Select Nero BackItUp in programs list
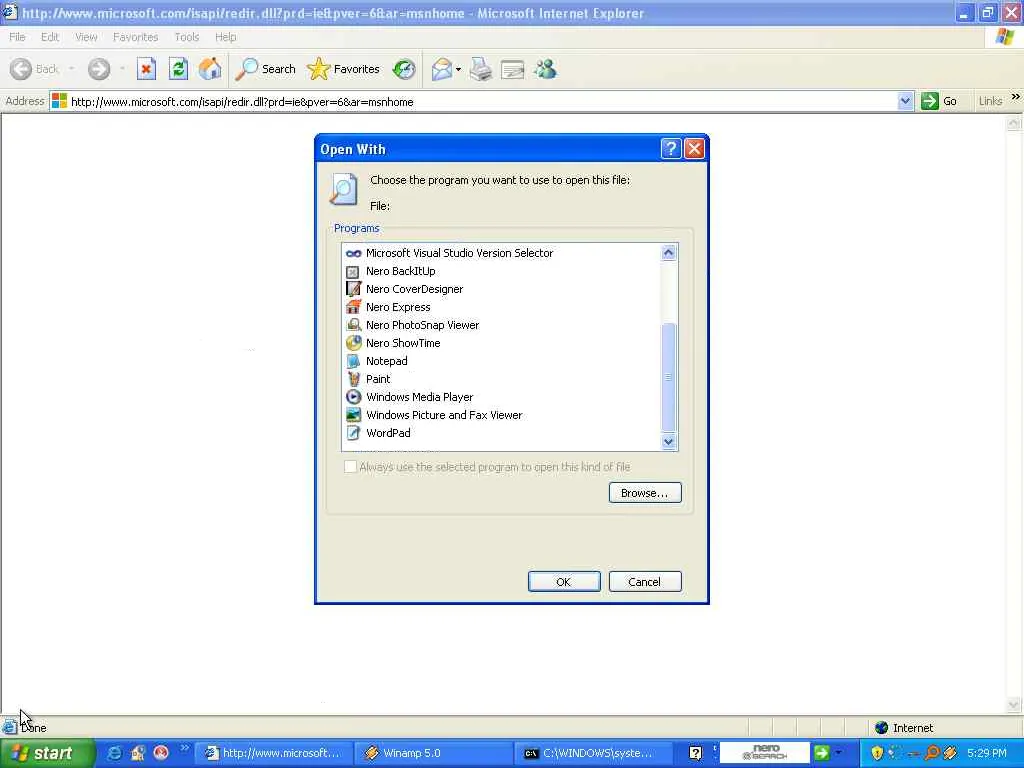 pyautogui.click(x=391, y=271)
